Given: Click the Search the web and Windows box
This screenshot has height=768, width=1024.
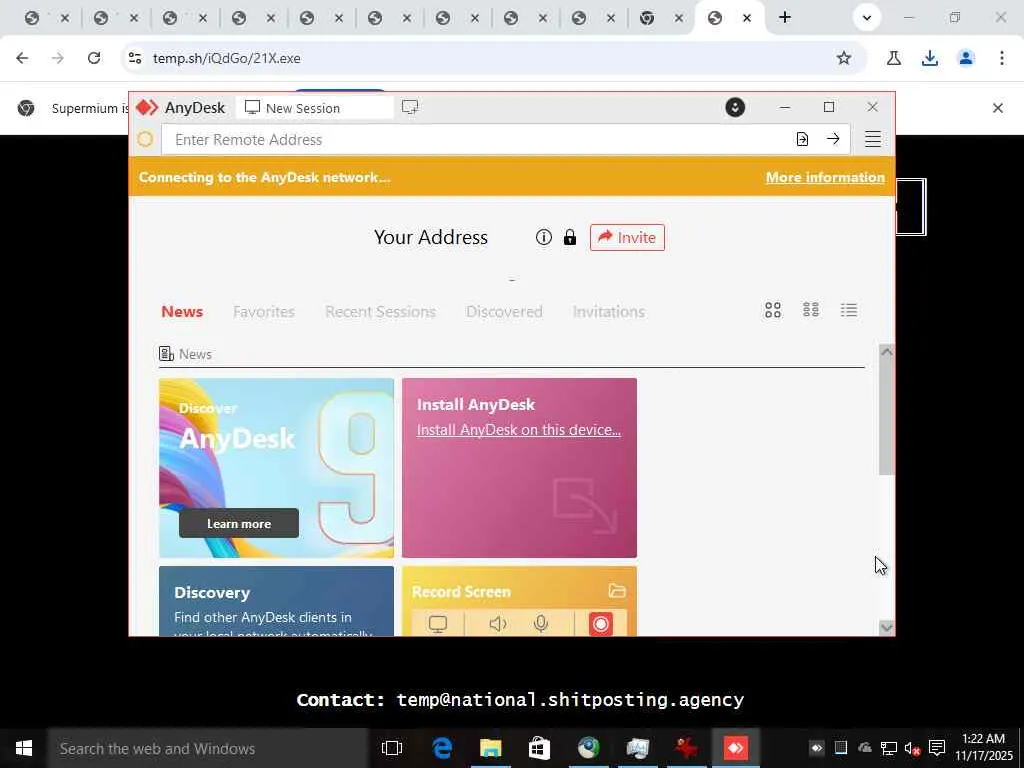Looking at the screenshot, I should tap(208, 748).
